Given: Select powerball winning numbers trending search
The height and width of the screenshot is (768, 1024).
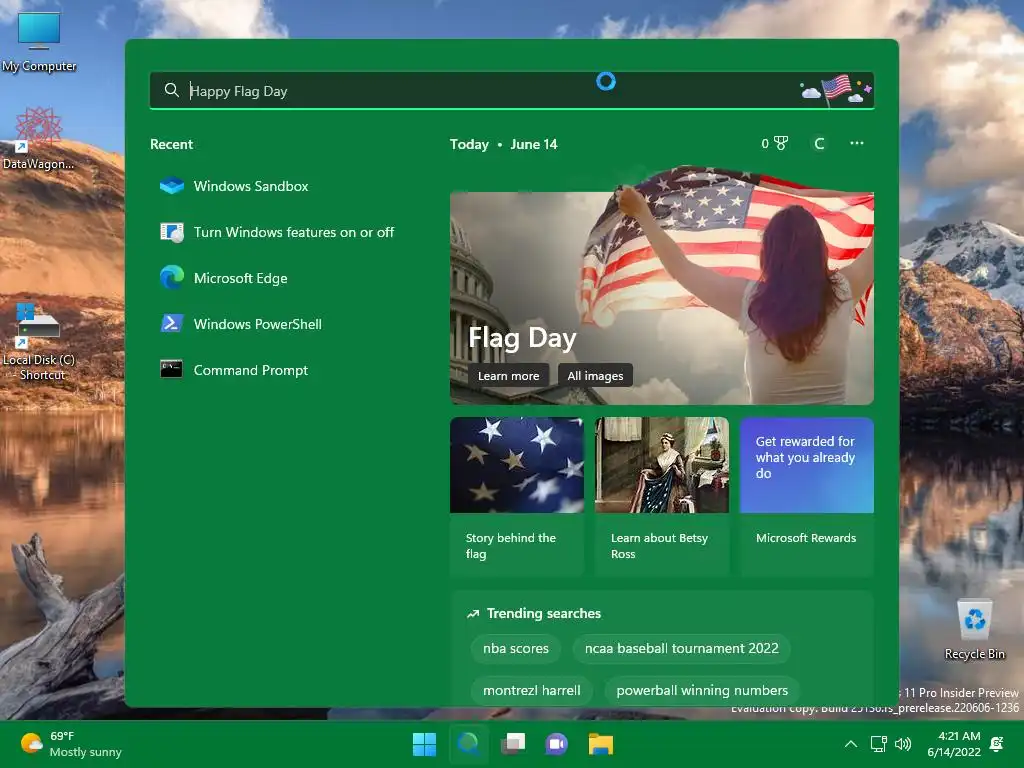Looking at the screenshot, I should (x=702, y=690).
